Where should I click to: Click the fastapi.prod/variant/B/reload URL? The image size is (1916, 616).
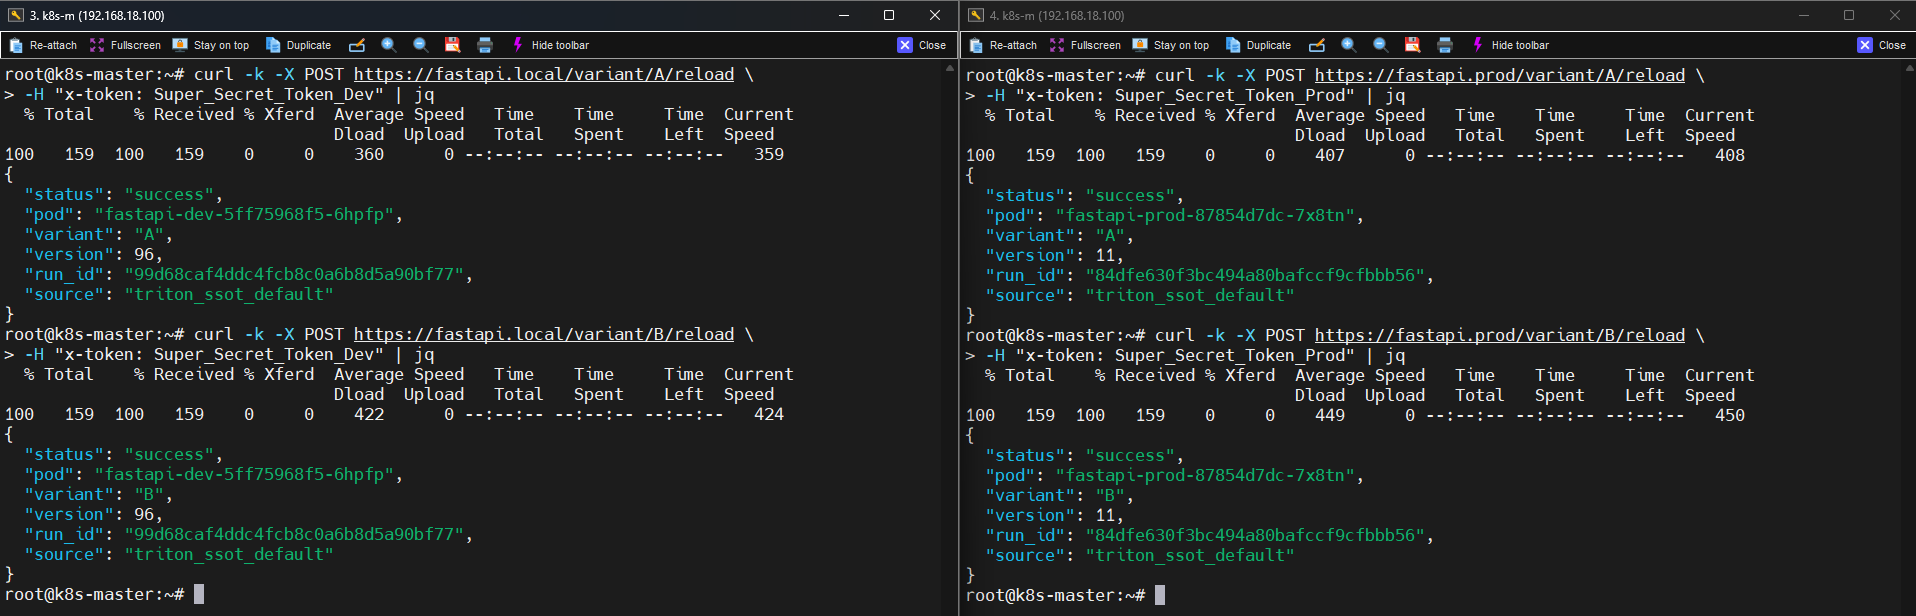1500,336
